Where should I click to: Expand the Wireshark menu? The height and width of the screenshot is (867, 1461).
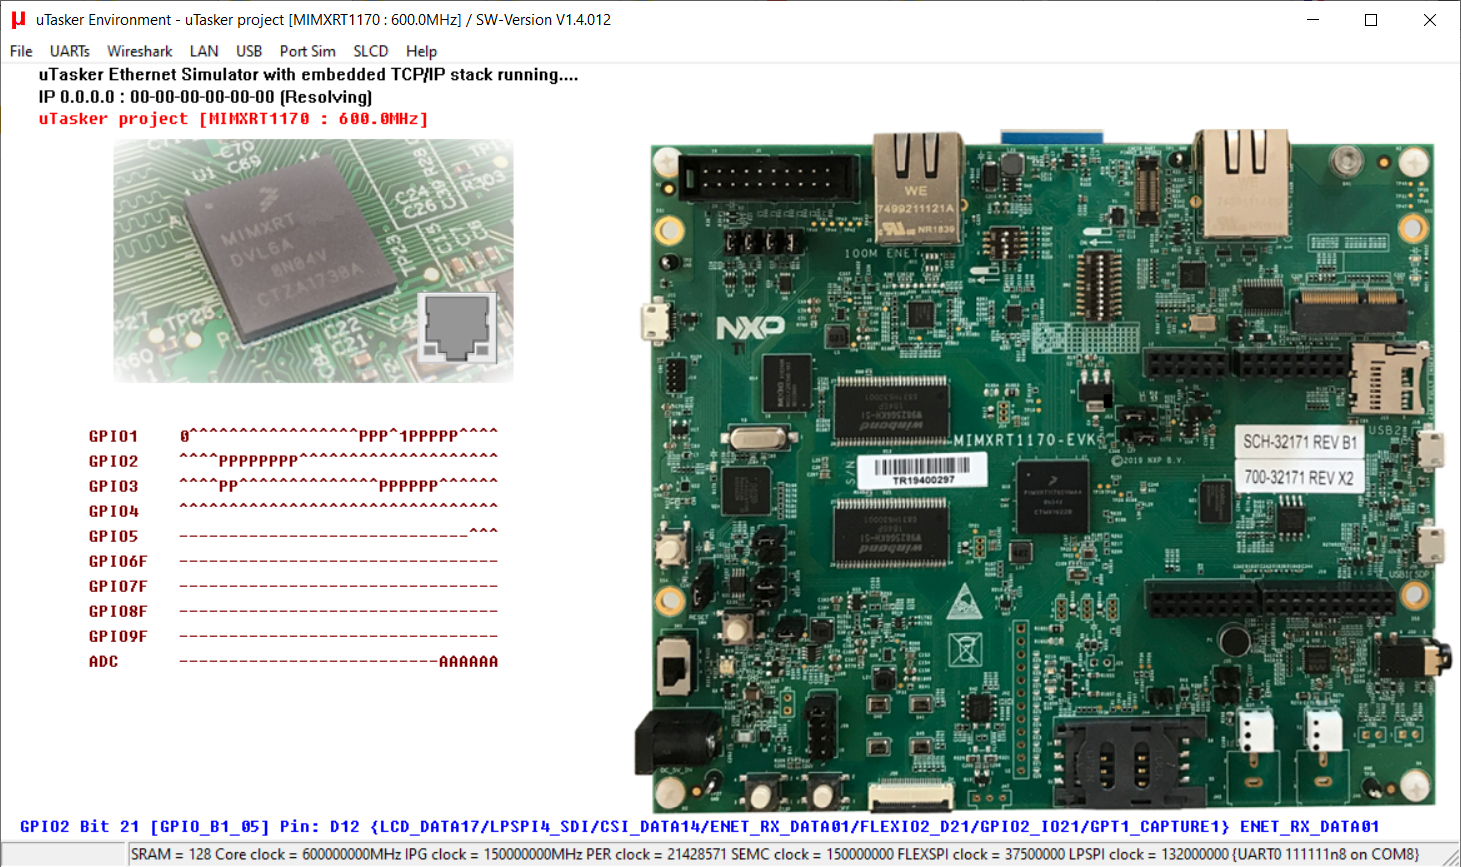point(139,51)
